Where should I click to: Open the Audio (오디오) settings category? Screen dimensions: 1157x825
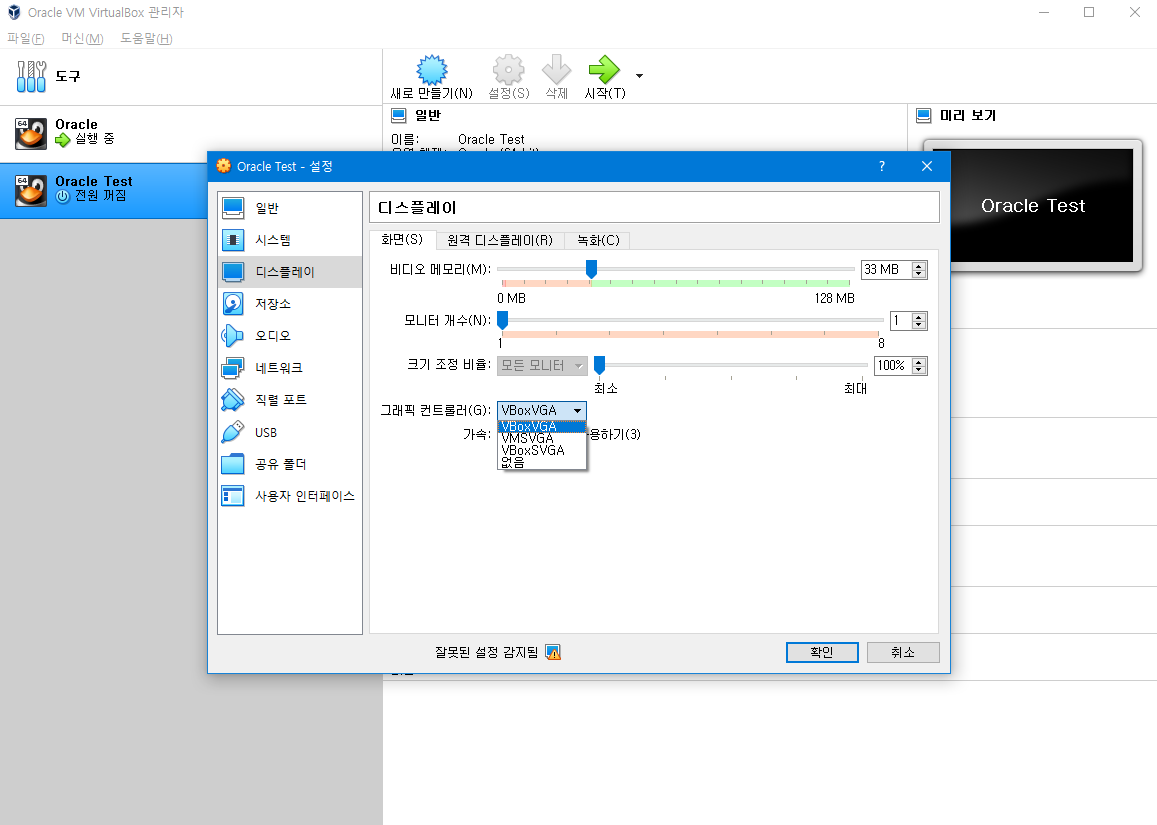[x=289, y=335]
